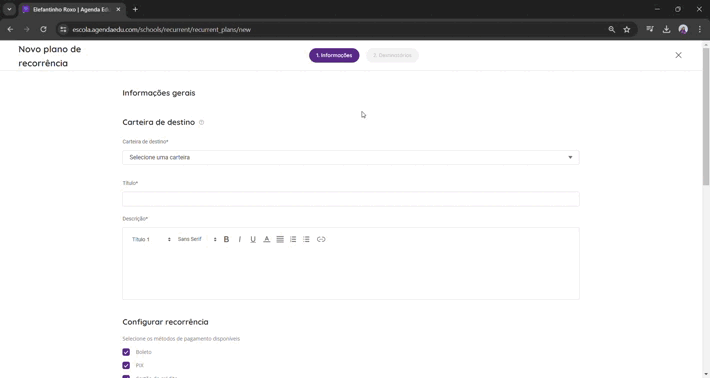
Task: Close the Novo plano de recorrência form
Action: pos(678,55)
